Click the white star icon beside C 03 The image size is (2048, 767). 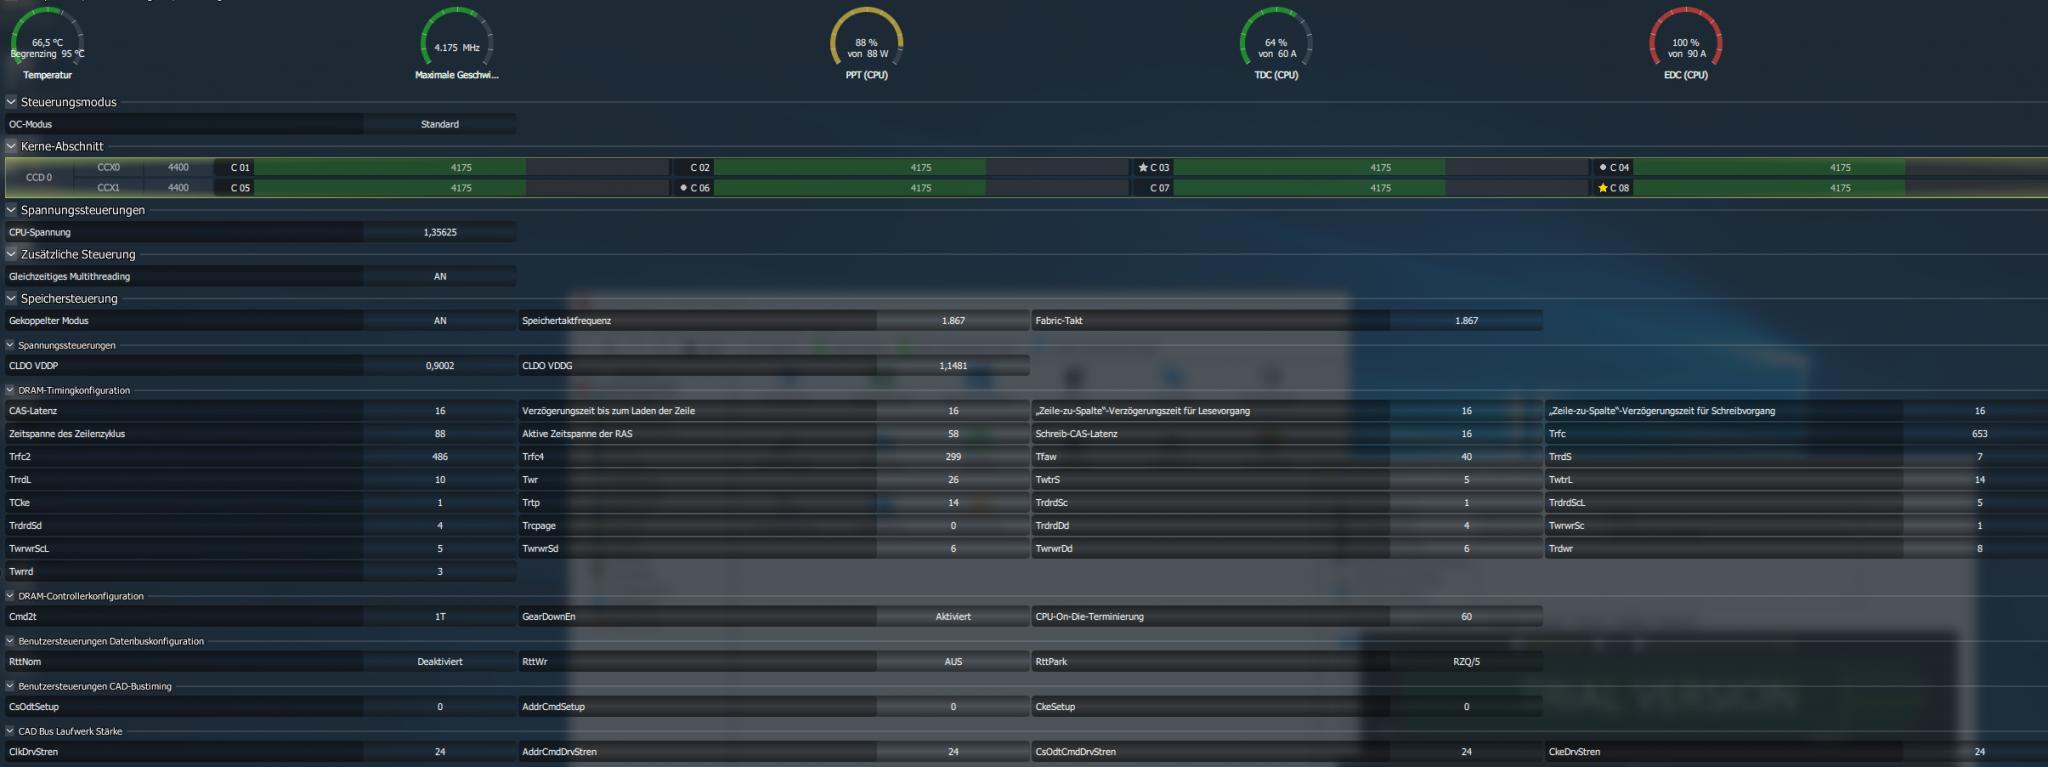[x=1142, y=168]
